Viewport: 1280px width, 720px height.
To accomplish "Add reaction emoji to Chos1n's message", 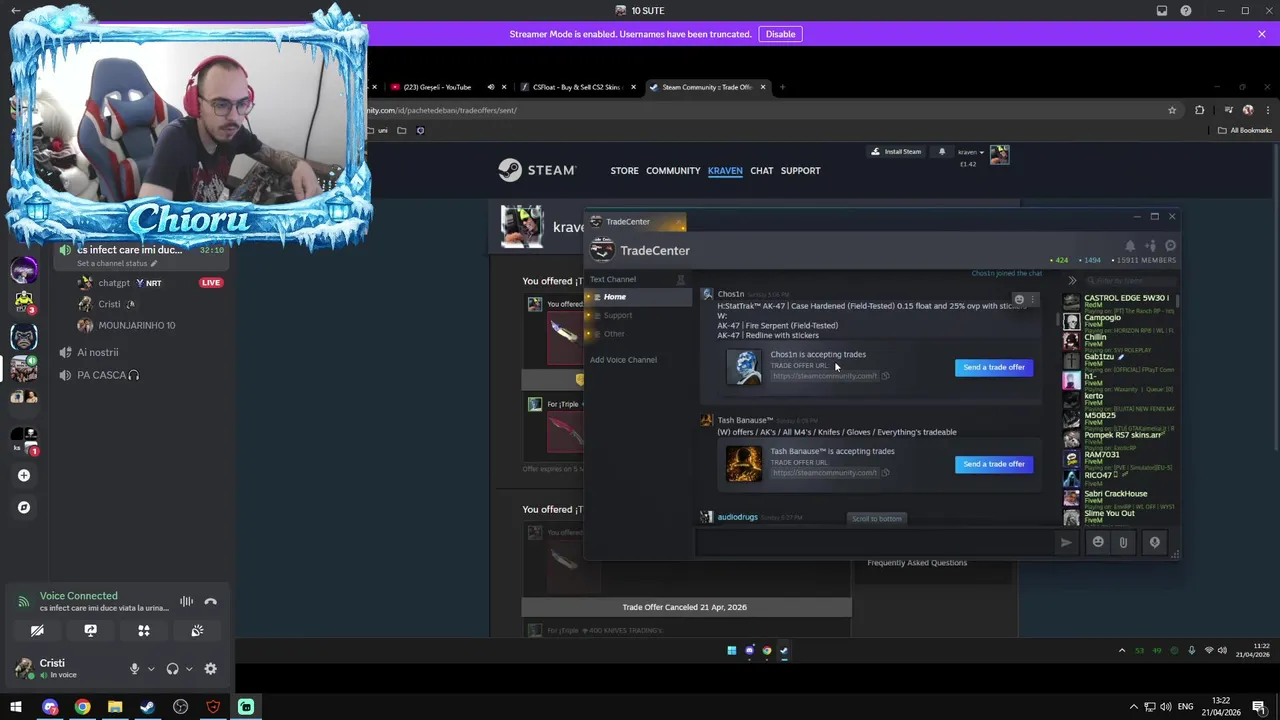I will pyautogui.click(x=1019, y=299).
